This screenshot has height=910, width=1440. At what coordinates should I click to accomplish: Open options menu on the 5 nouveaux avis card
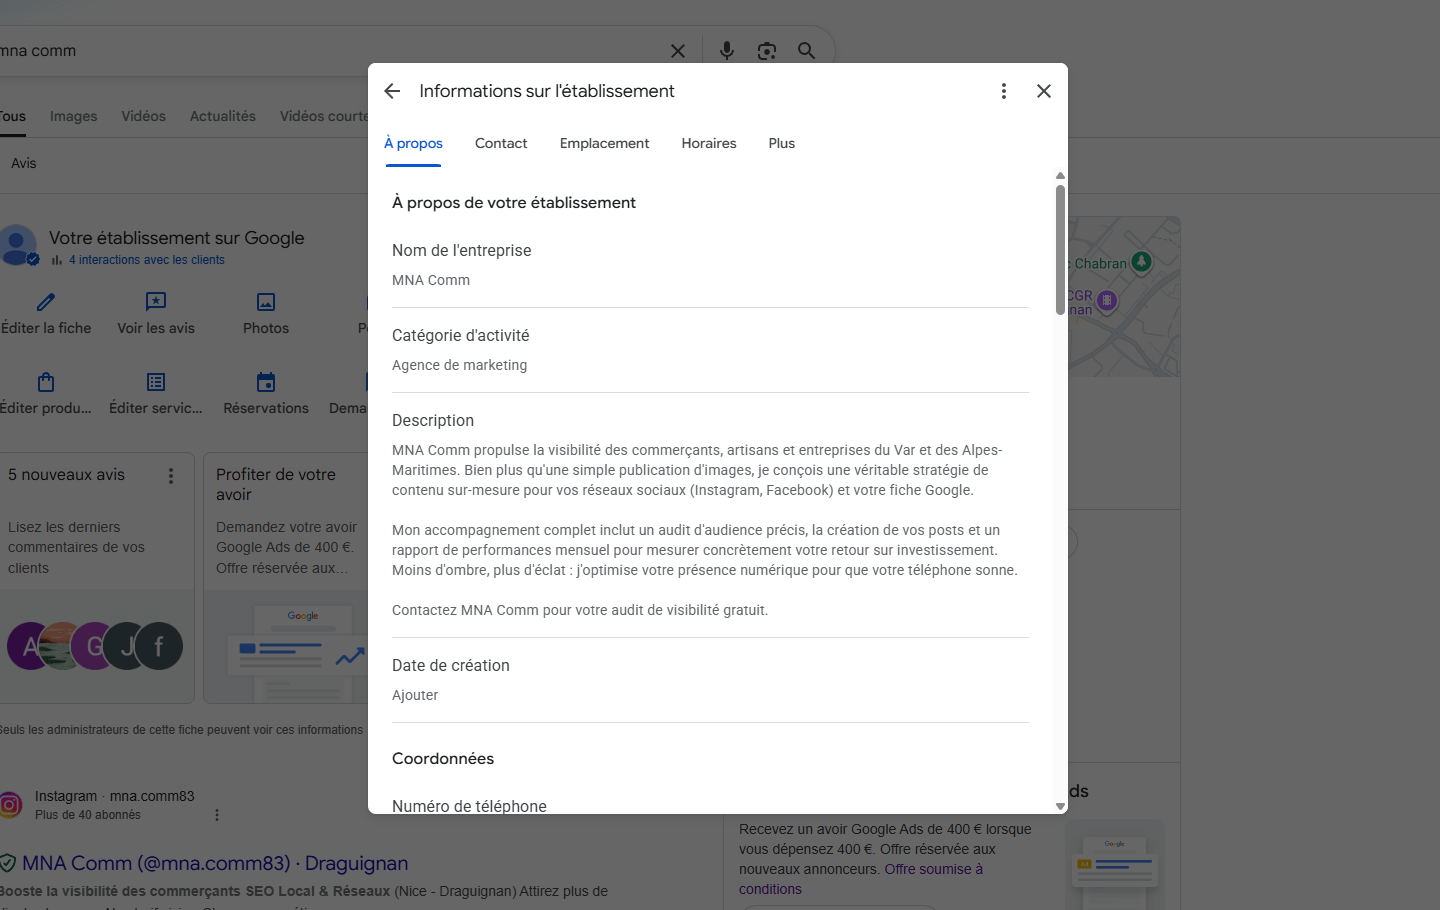[x=171, y=476]
